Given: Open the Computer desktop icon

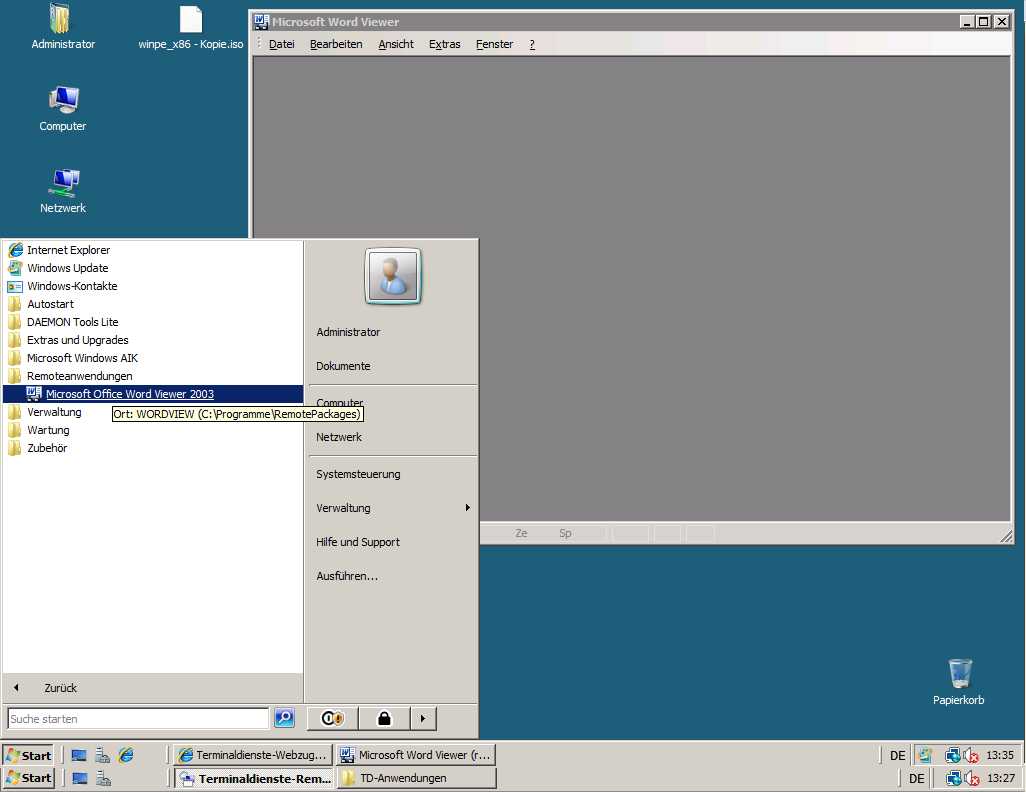Looking at the screenshot, I should click(63, 109).
